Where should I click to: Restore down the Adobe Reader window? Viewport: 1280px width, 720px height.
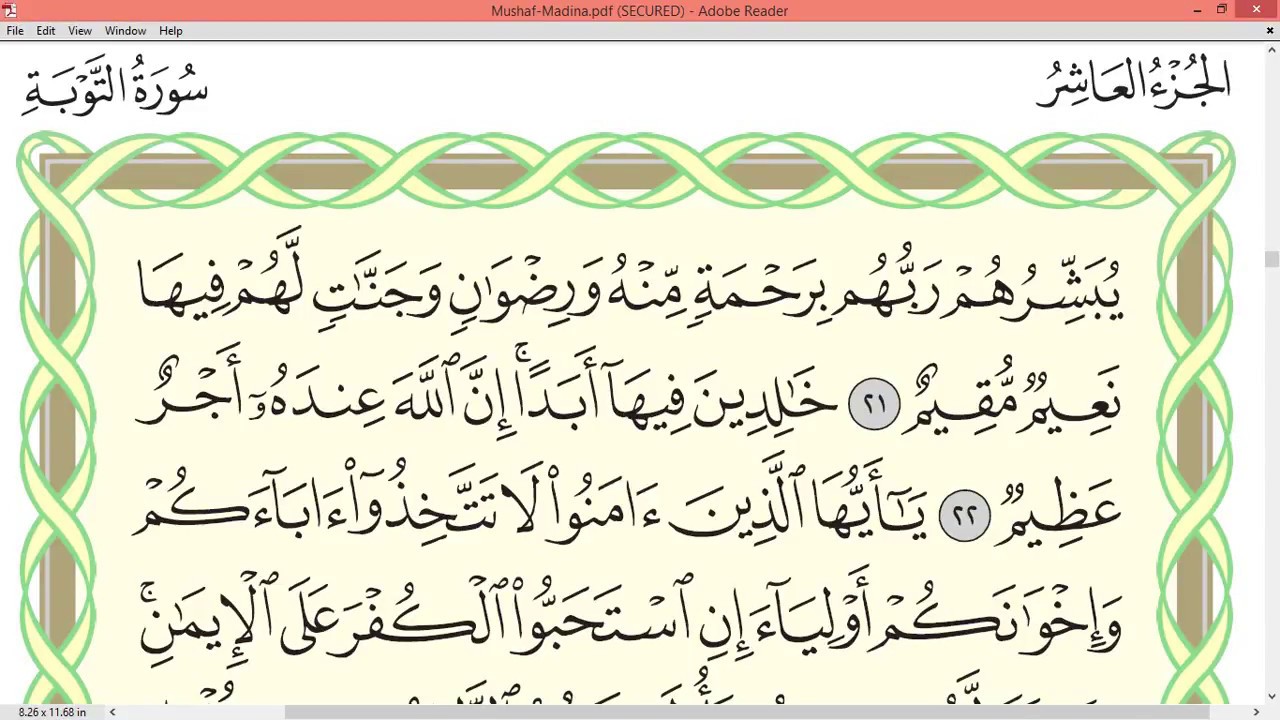point(1222,10)
